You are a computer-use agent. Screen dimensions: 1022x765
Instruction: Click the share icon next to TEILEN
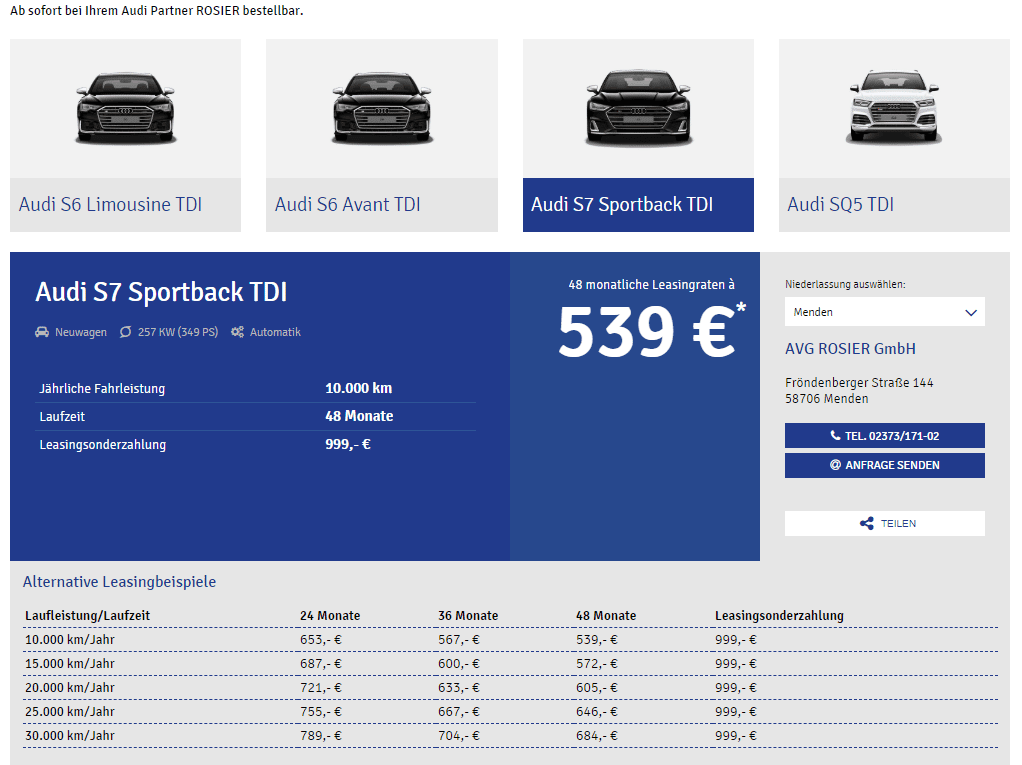point(867,523)
